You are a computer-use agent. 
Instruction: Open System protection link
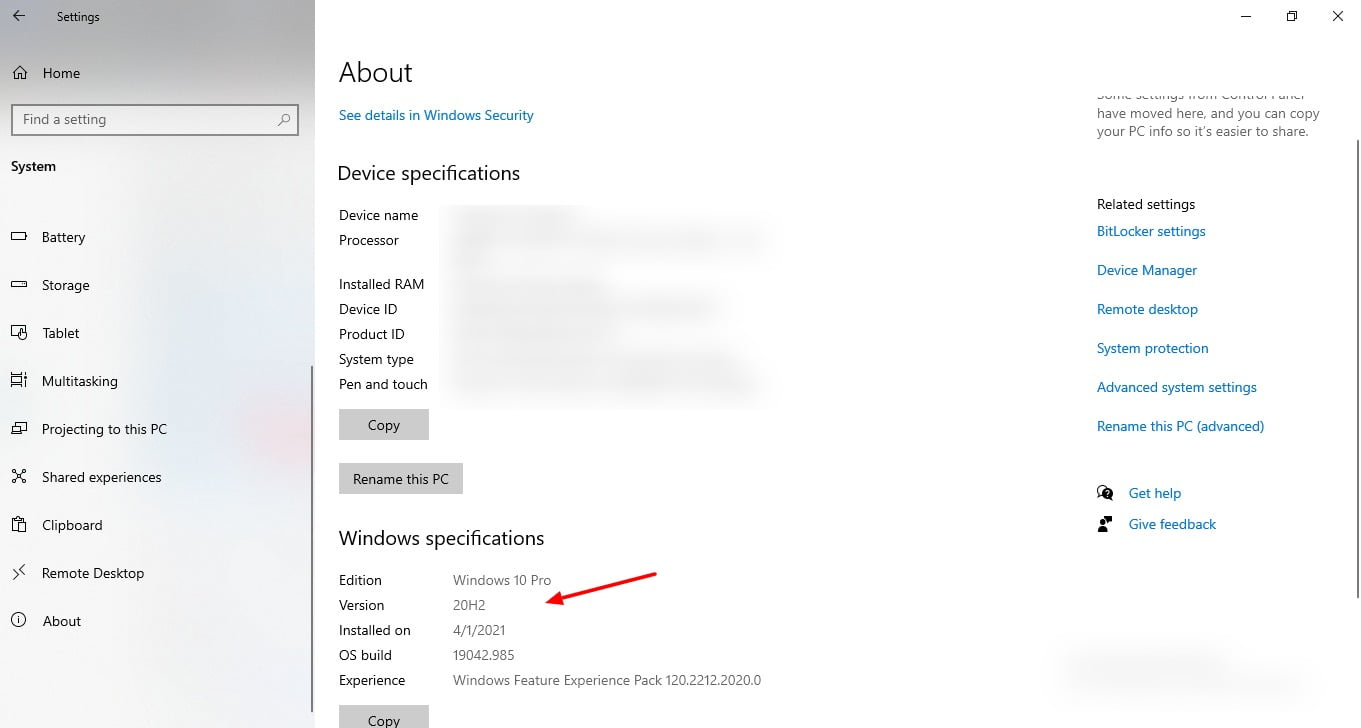[x=1153, y=348]
